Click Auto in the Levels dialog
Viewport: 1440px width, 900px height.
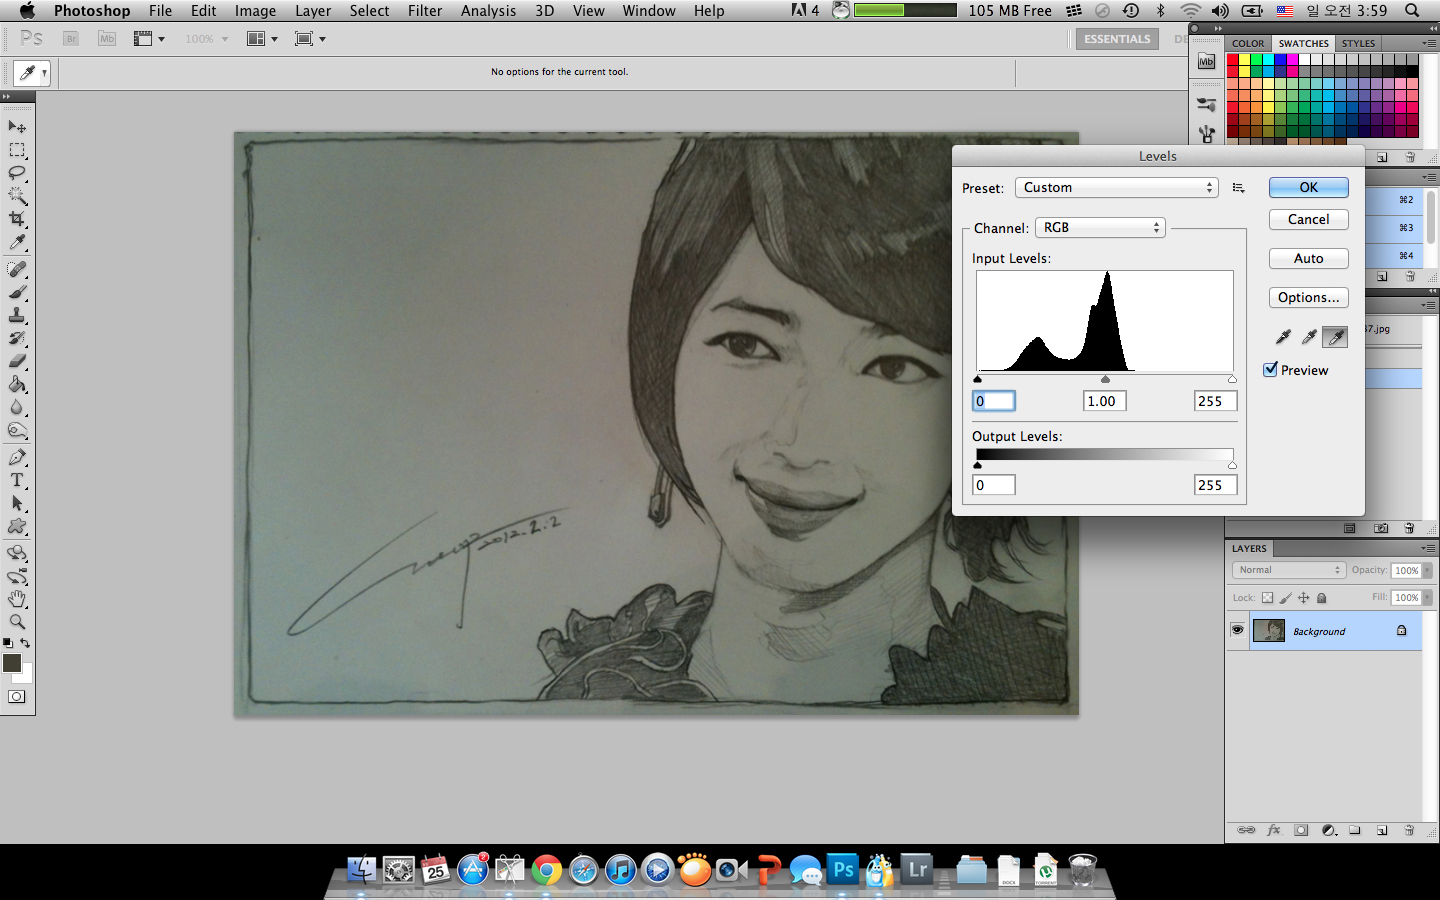1309,258
